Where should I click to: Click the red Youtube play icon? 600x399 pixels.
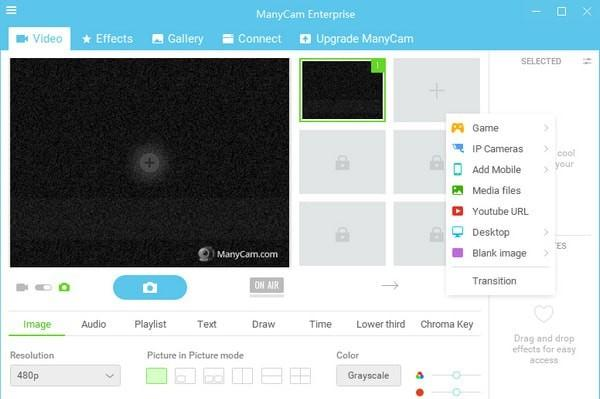[458, 211]
